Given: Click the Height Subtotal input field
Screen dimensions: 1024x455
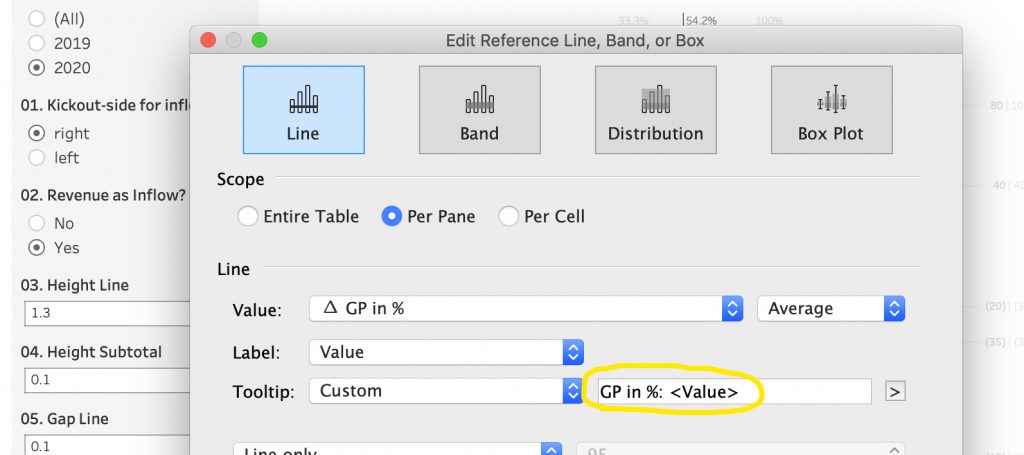Looking at the screenshot, I should (x=107, y=380).
